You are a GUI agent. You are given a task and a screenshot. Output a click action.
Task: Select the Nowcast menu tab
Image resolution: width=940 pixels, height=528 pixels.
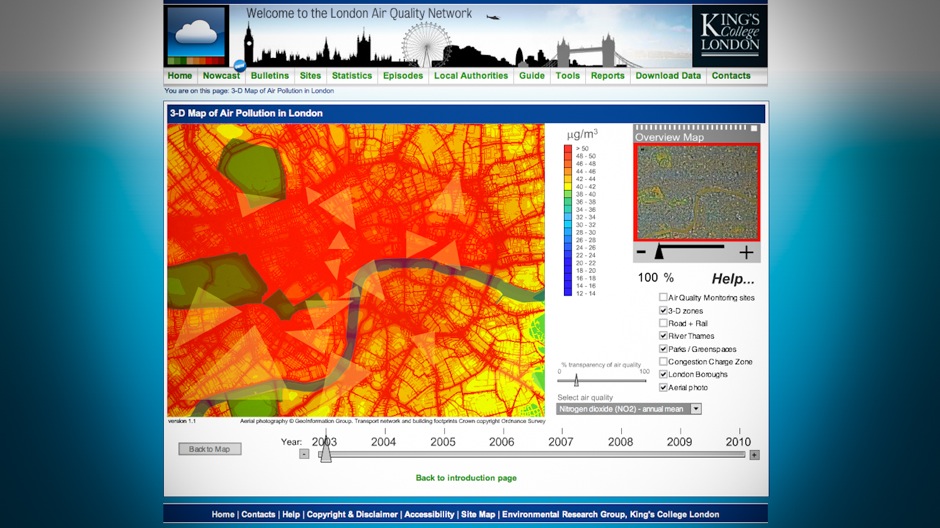[221, 76]
